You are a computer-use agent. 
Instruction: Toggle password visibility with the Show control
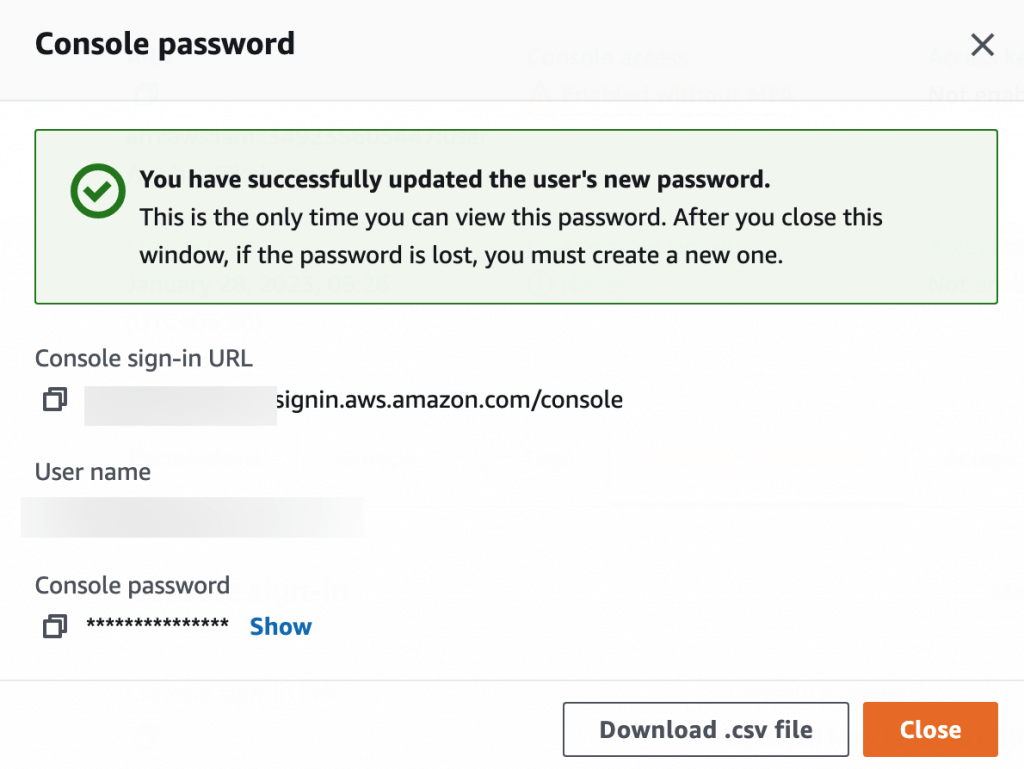[280, 626]
